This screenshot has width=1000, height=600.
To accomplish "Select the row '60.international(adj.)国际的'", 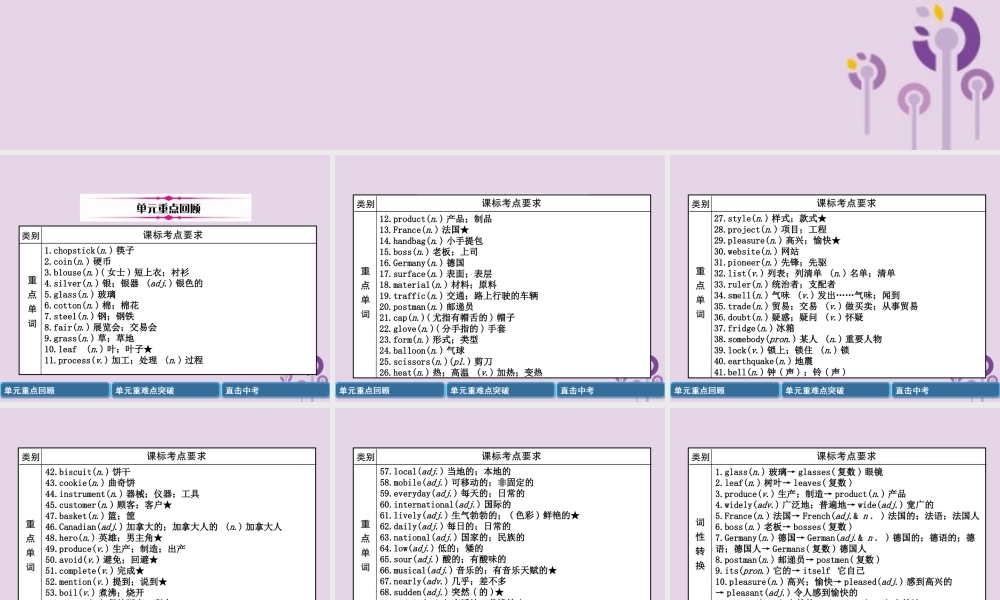I will (445, 504).
